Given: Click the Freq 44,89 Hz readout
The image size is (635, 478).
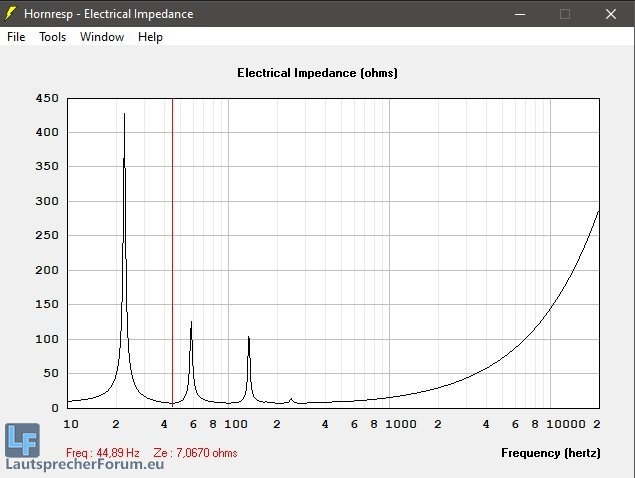Looking at the screenshot, I should click(x=103, y=453).
